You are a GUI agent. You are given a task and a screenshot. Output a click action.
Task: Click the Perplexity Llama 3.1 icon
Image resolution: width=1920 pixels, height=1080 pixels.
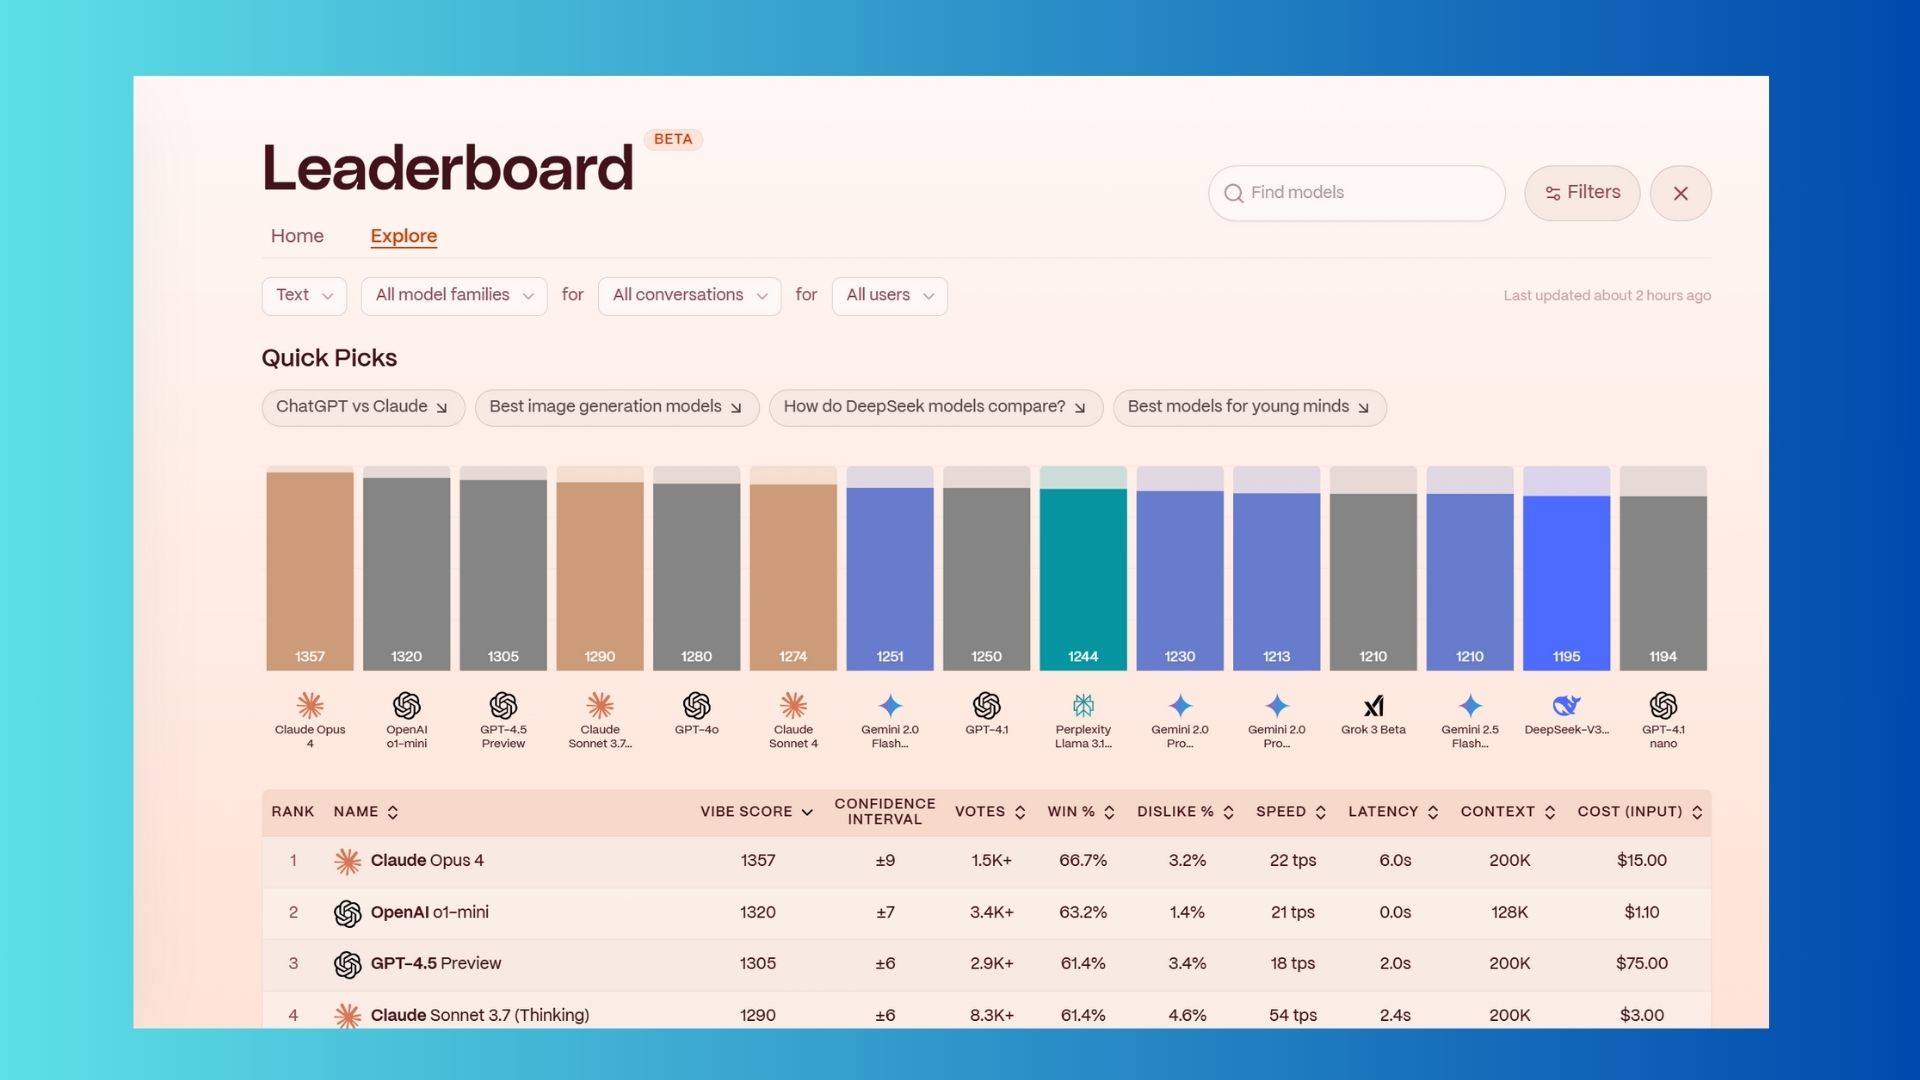pos(1083,705)
